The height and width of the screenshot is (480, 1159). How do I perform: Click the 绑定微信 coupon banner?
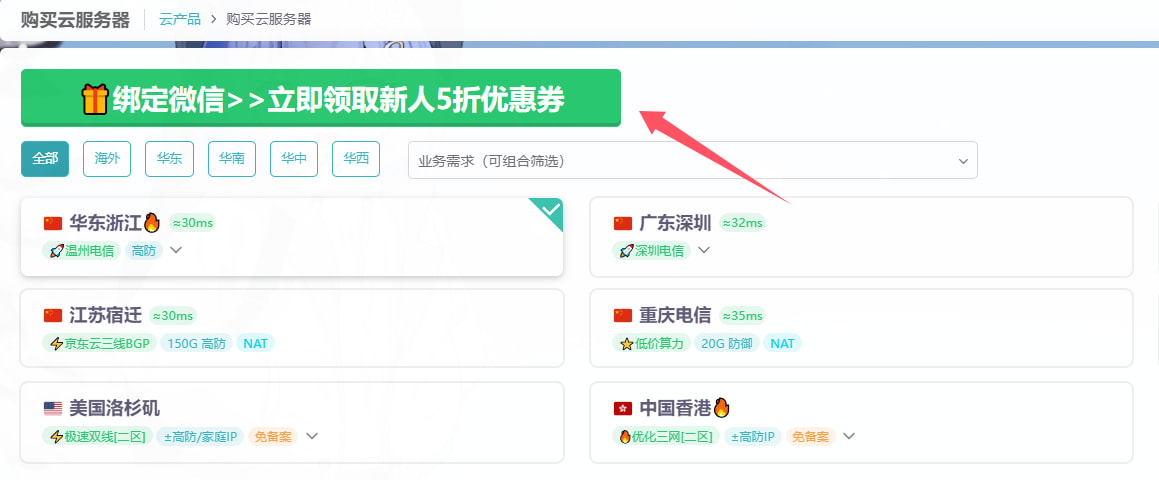point(321,98)
